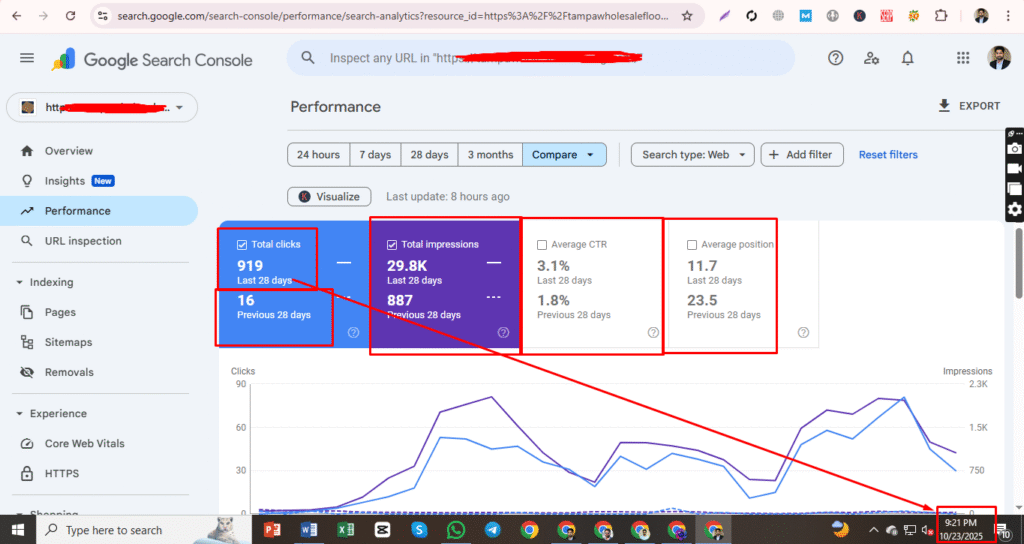Click the Add filter button
The image size is (1024, 544).
[x=802, y=155]
